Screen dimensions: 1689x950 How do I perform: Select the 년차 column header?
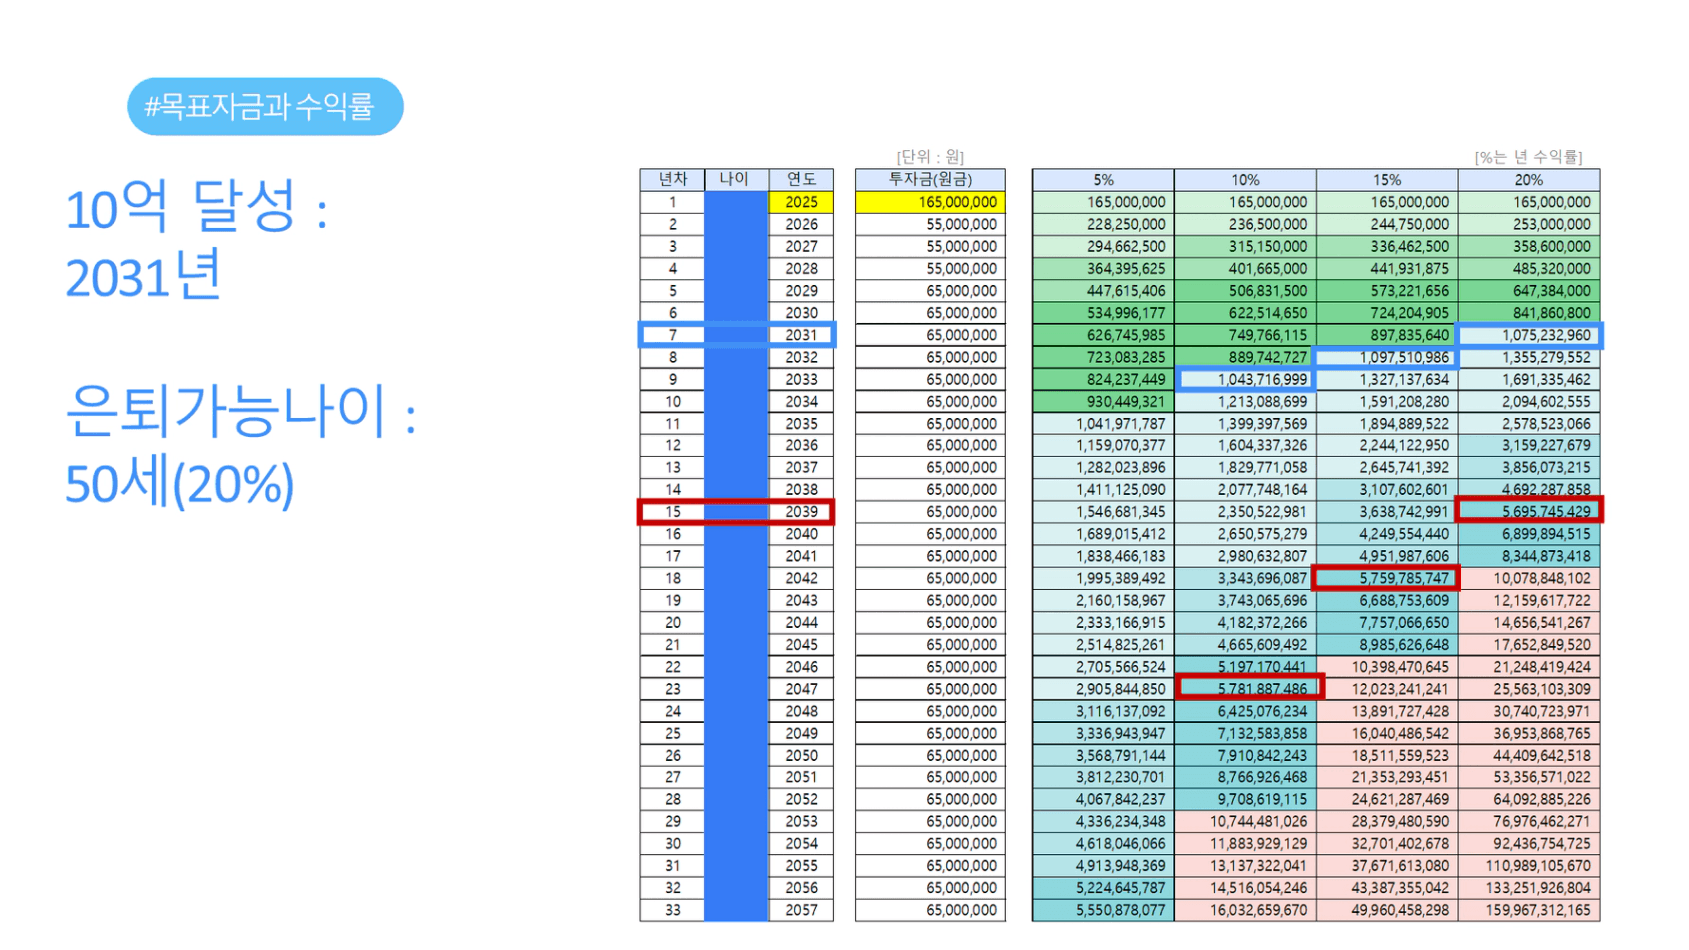[x=672, y=179]
